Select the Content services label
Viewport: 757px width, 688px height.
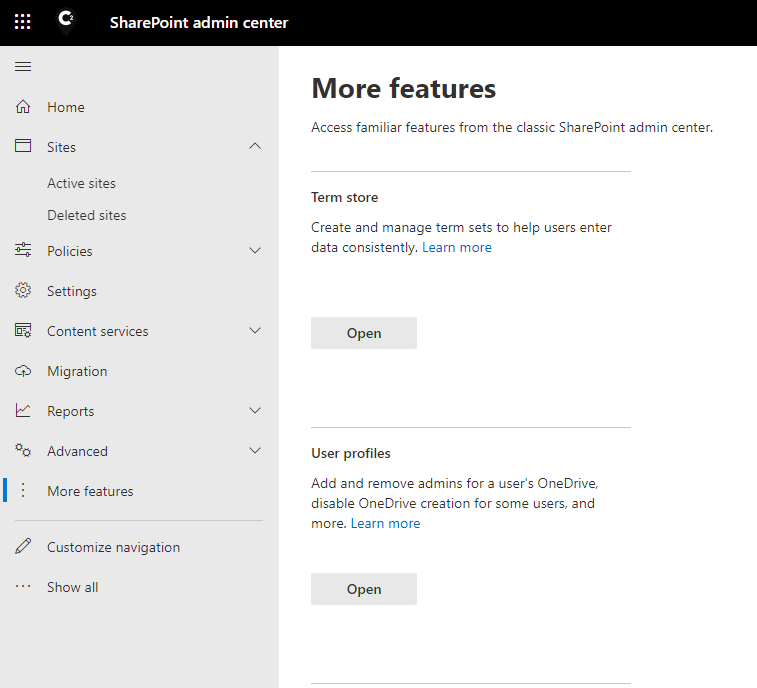click(98, 331)
